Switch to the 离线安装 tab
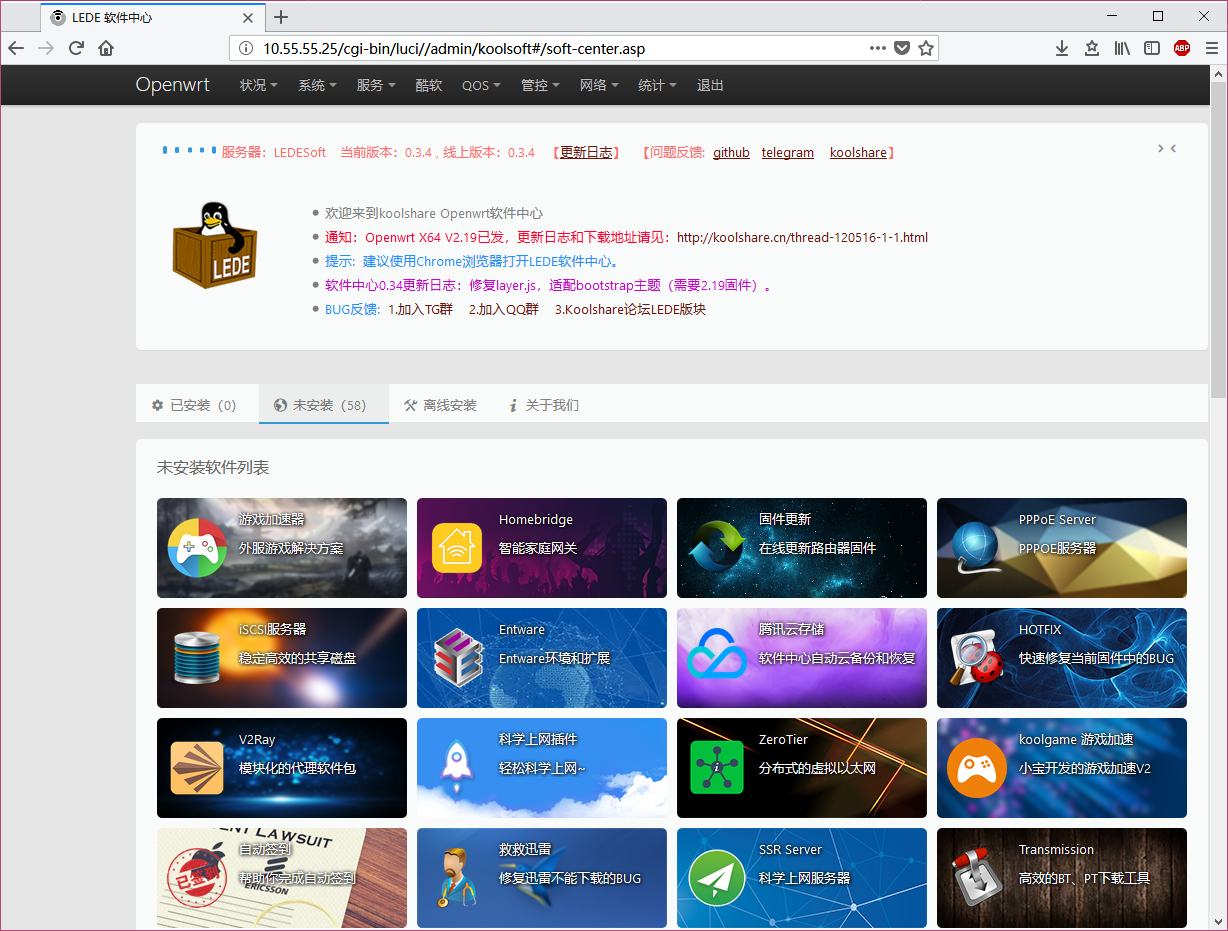This screenshot has height=931, width=1228. (x=440, y=405)
